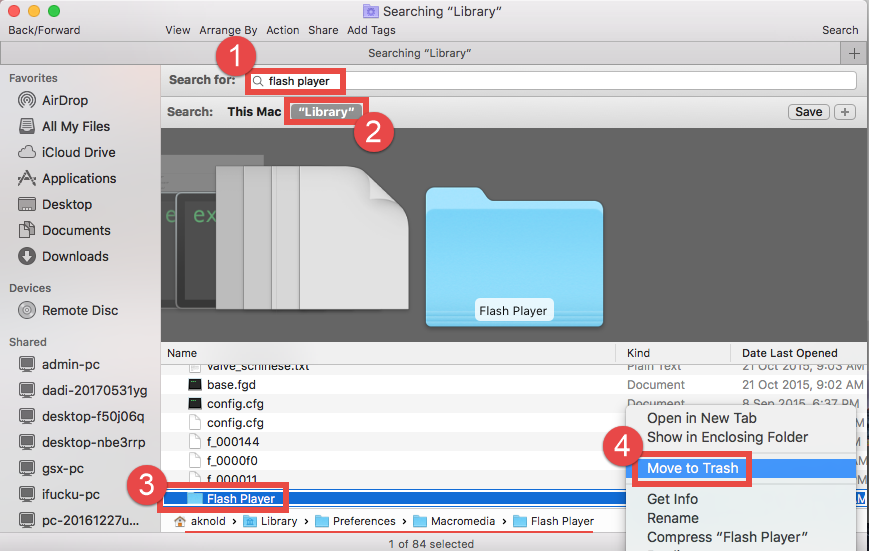The image size is (869, 551).
Task: Choose Compress "Flash Player"
Action: pyautogui.click(x=727, y=537)
